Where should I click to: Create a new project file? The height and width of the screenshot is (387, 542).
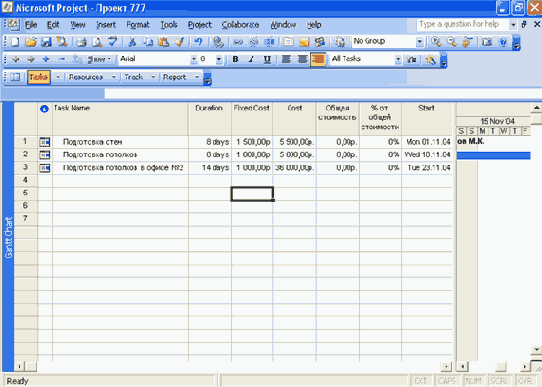point(15,42)
